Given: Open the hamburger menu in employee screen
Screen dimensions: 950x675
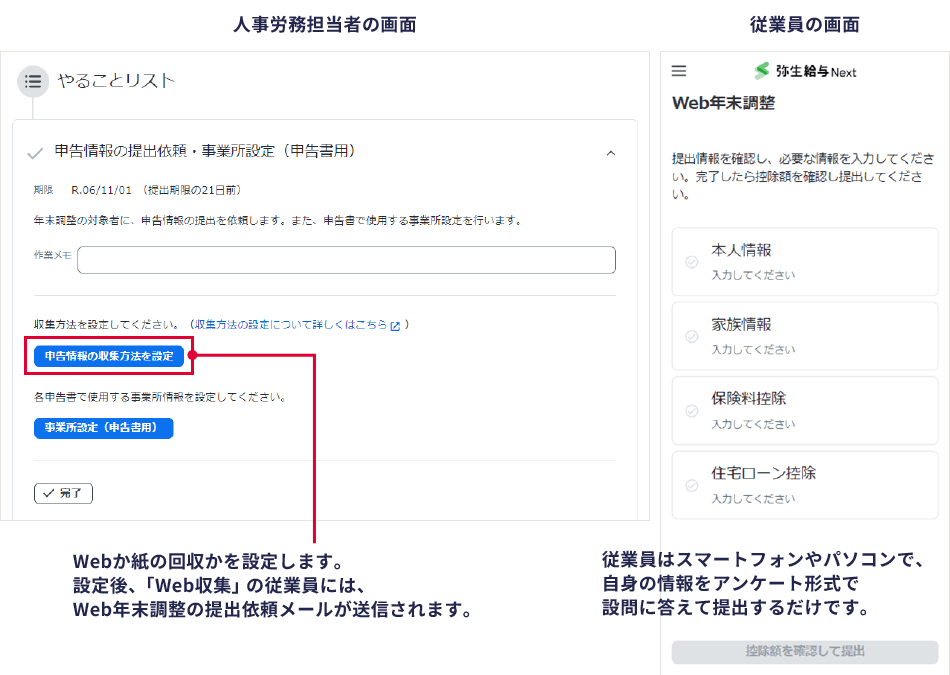Looking at the screenshot, I should 679,71.
